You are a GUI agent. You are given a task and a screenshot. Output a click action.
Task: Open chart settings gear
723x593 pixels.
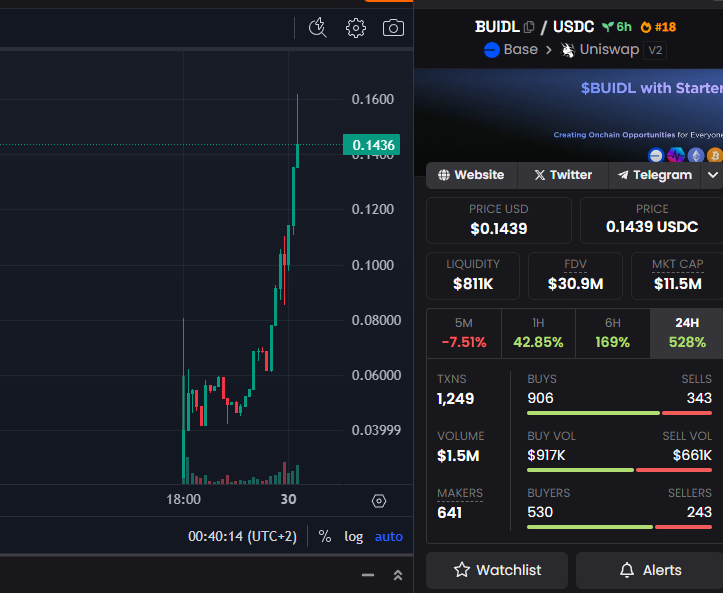coord(356,28)
